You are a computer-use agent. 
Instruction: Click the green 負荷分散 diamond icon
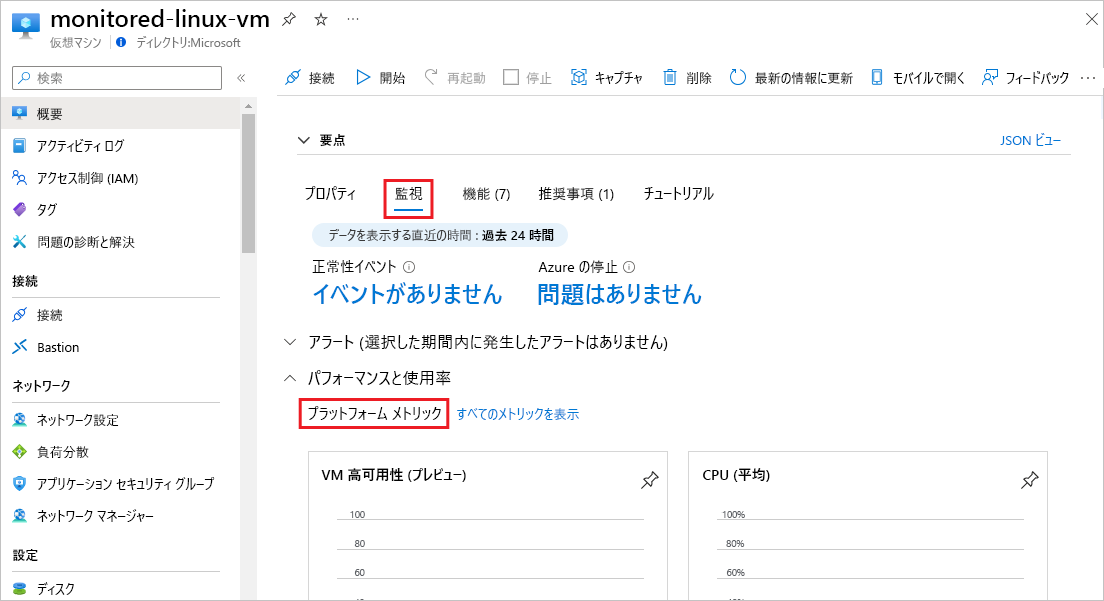pyautogui.click(x=20, y=452)
